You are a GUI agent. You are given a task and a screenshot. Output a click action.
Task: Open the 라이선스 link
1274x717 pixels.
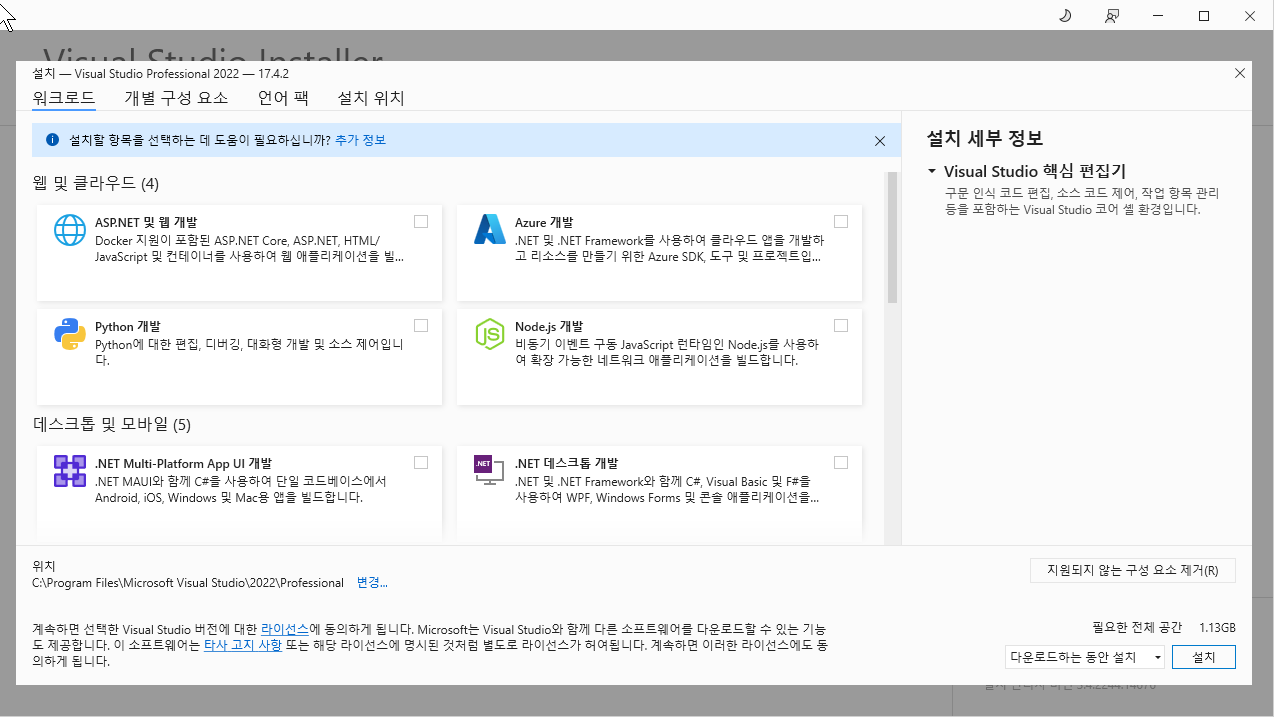click(285, 629)
